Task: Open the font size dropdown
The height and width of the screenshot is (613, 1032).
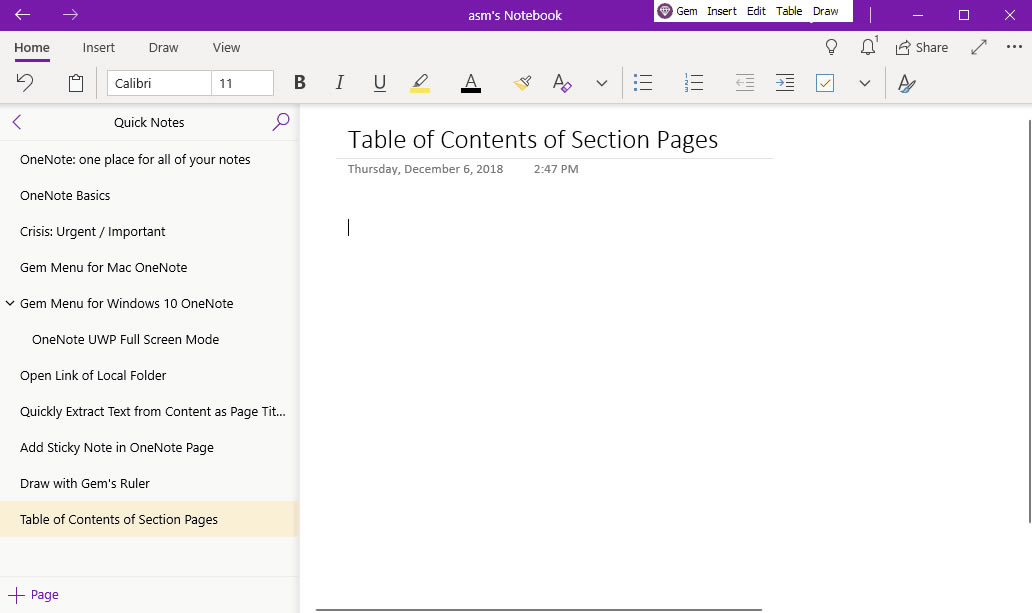Action: (x=242, y=83)
